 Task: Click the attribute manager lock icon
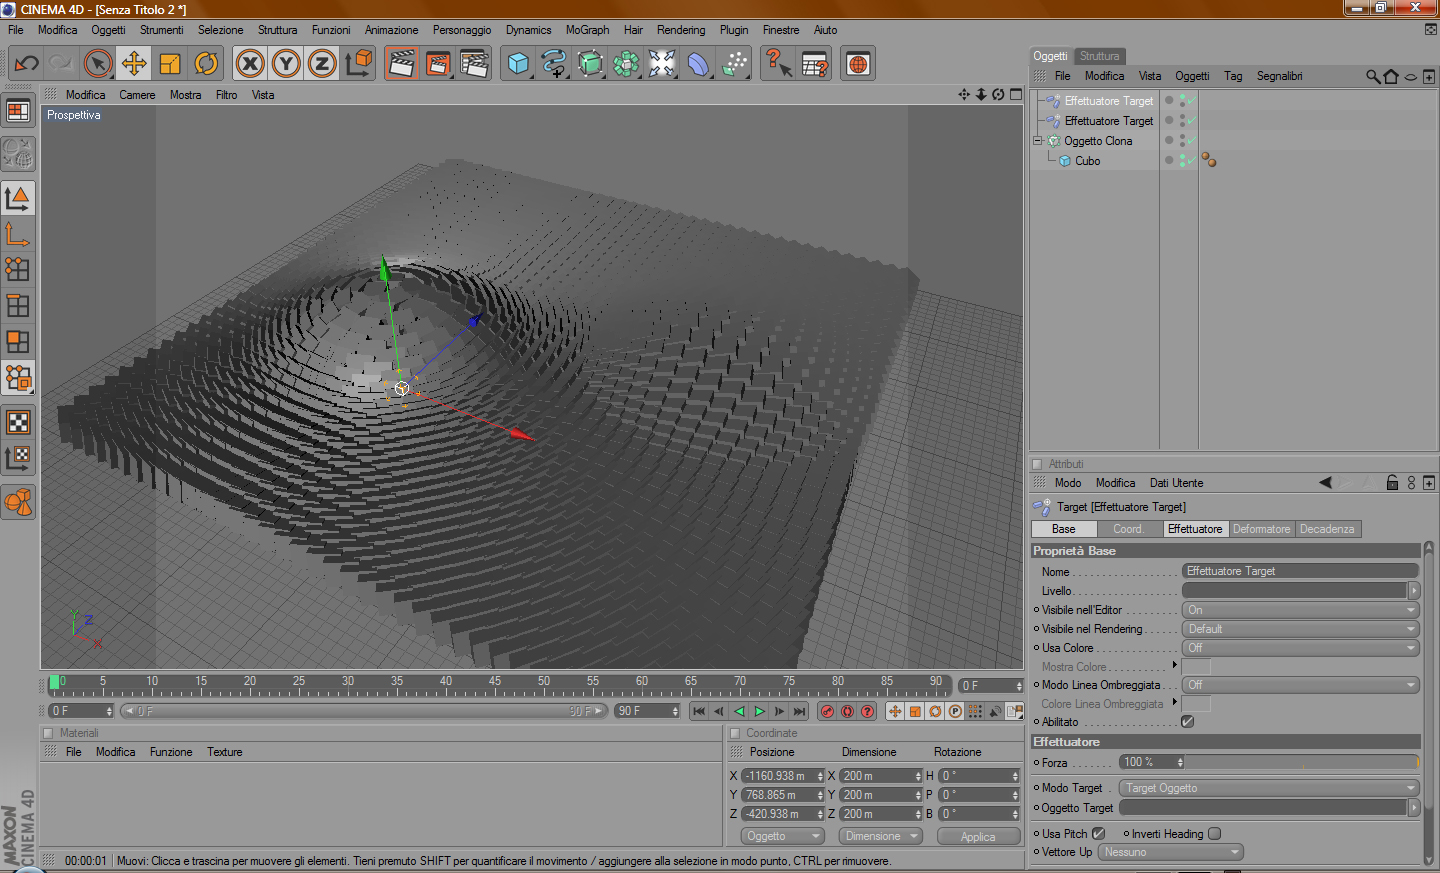(x=1392, y=483)
